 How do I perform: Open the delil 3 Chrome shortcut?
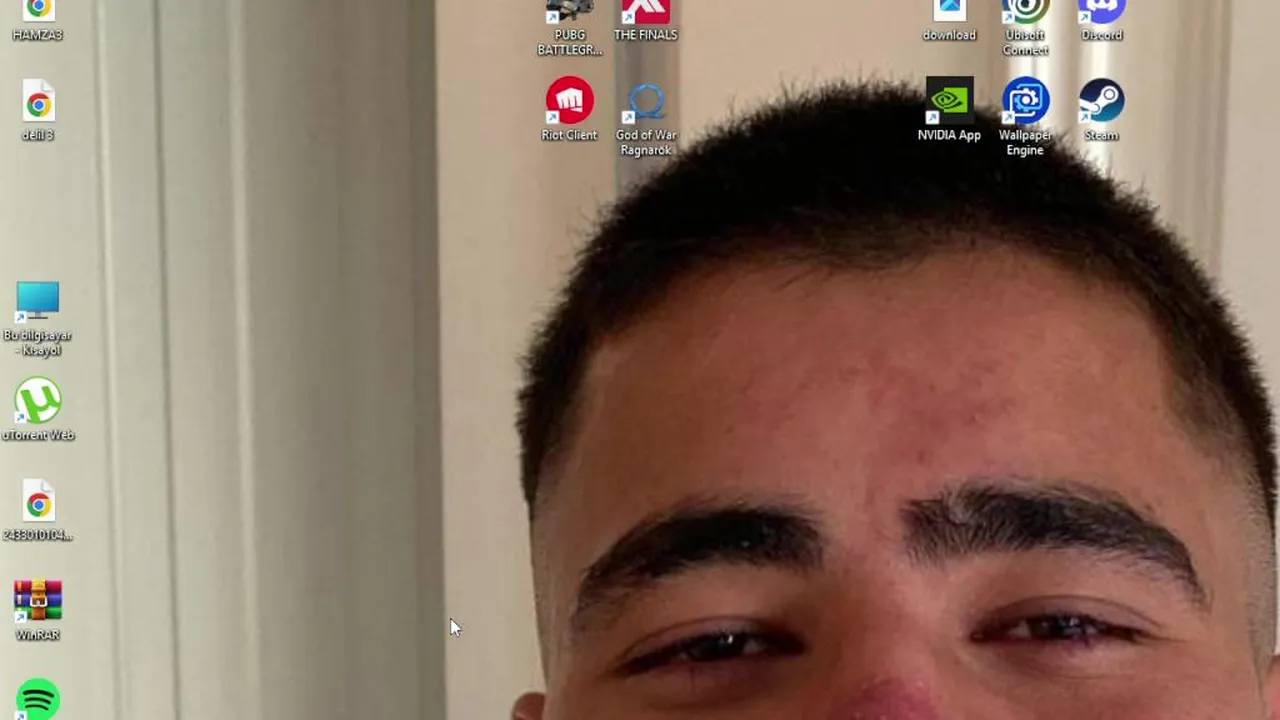pos(38,104)
